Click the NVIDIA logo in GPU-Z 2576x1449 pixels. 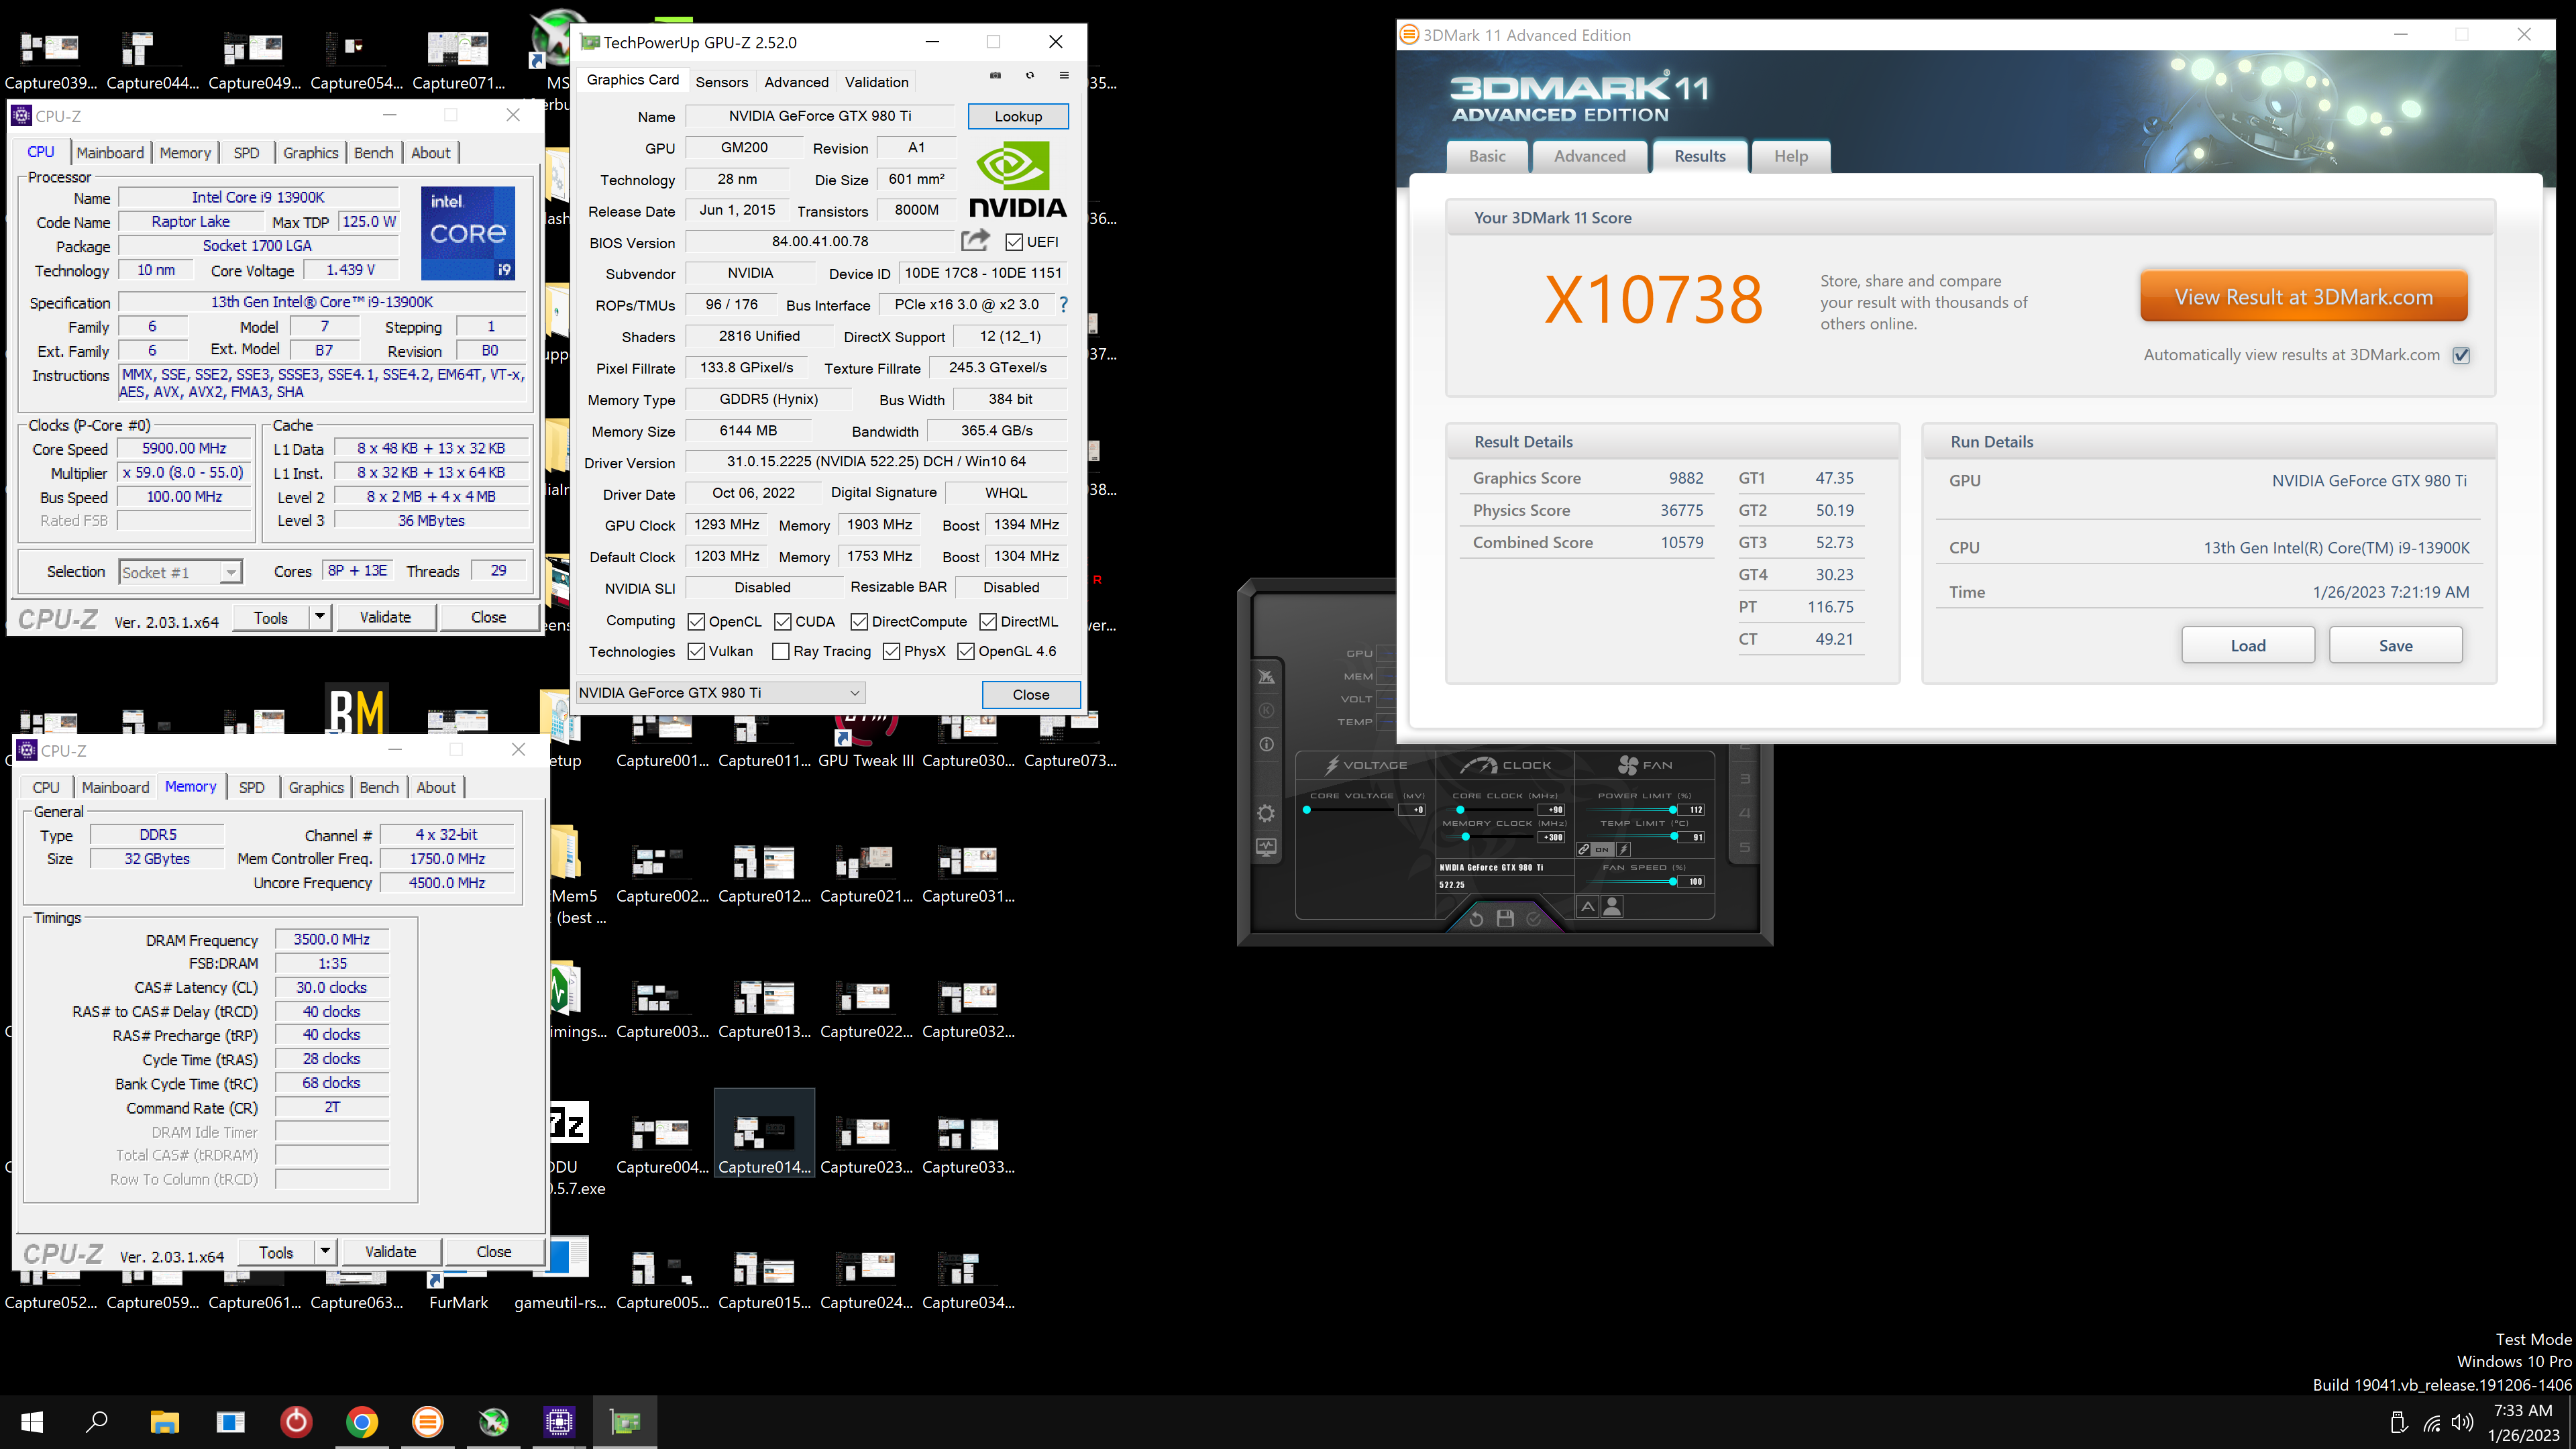(x=1017, y=180)
